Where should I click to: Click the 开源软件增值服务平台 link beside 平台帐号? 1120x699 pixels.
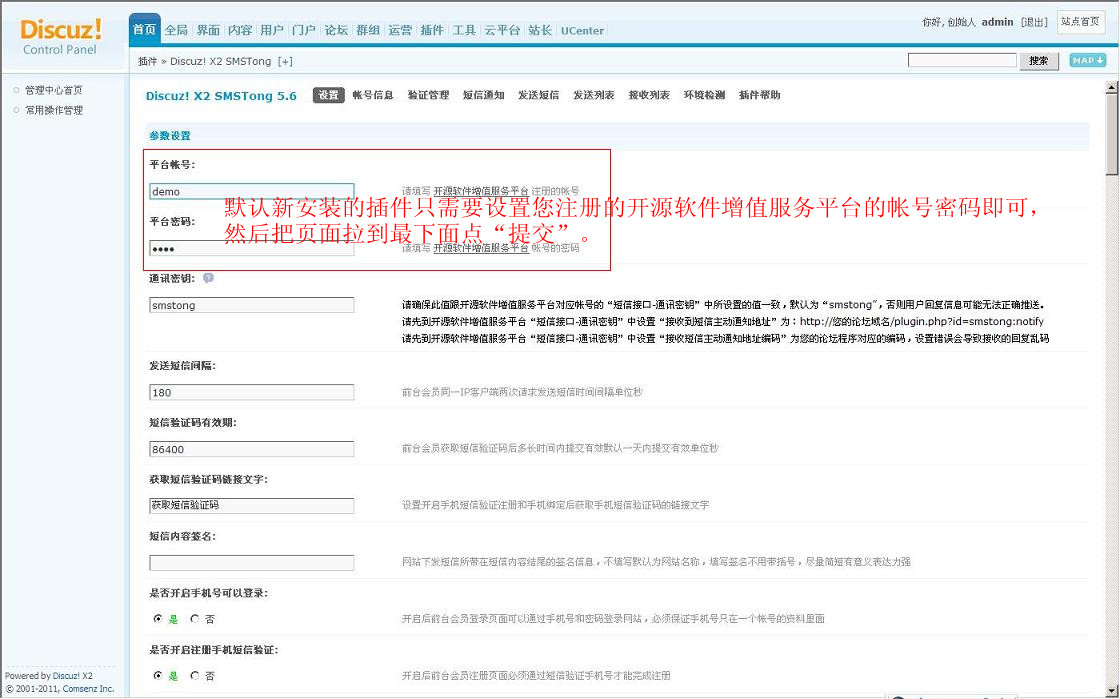coord(481,191)
